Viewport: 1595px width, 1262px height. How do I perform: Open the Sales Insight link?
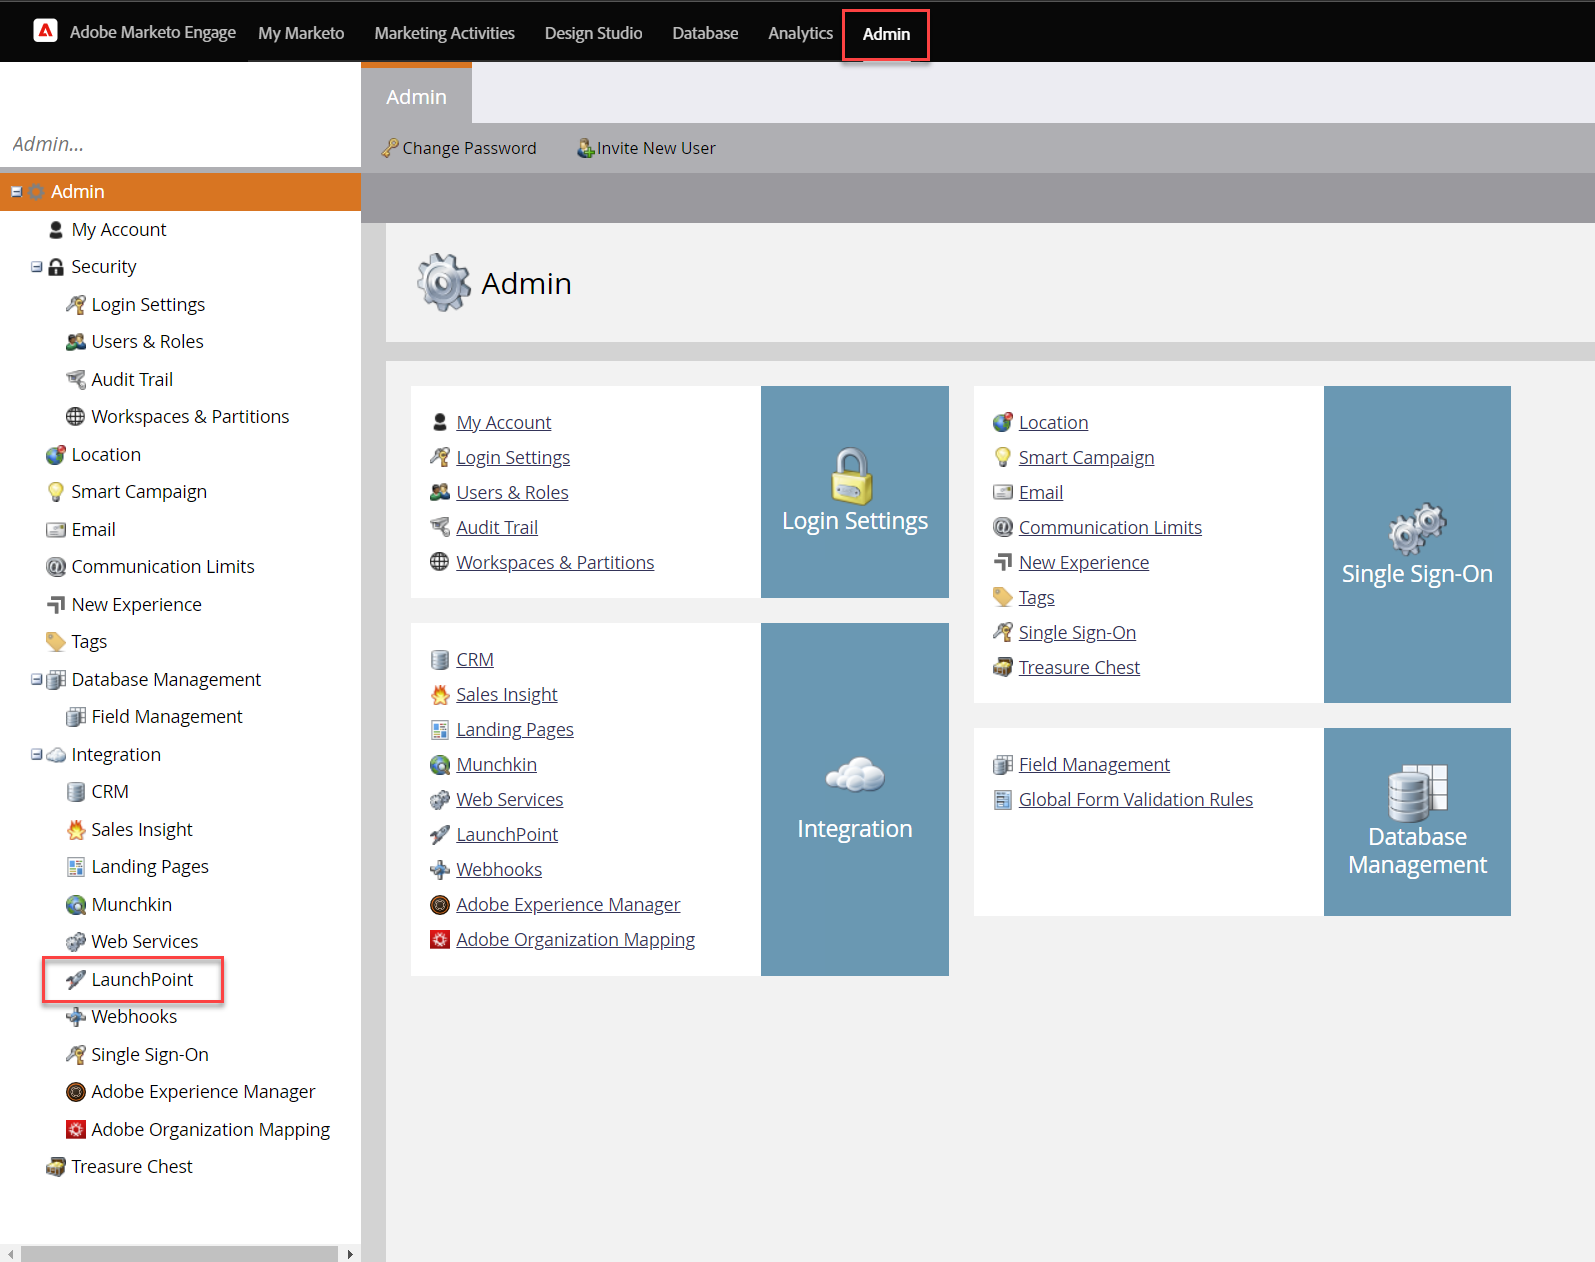507,695
